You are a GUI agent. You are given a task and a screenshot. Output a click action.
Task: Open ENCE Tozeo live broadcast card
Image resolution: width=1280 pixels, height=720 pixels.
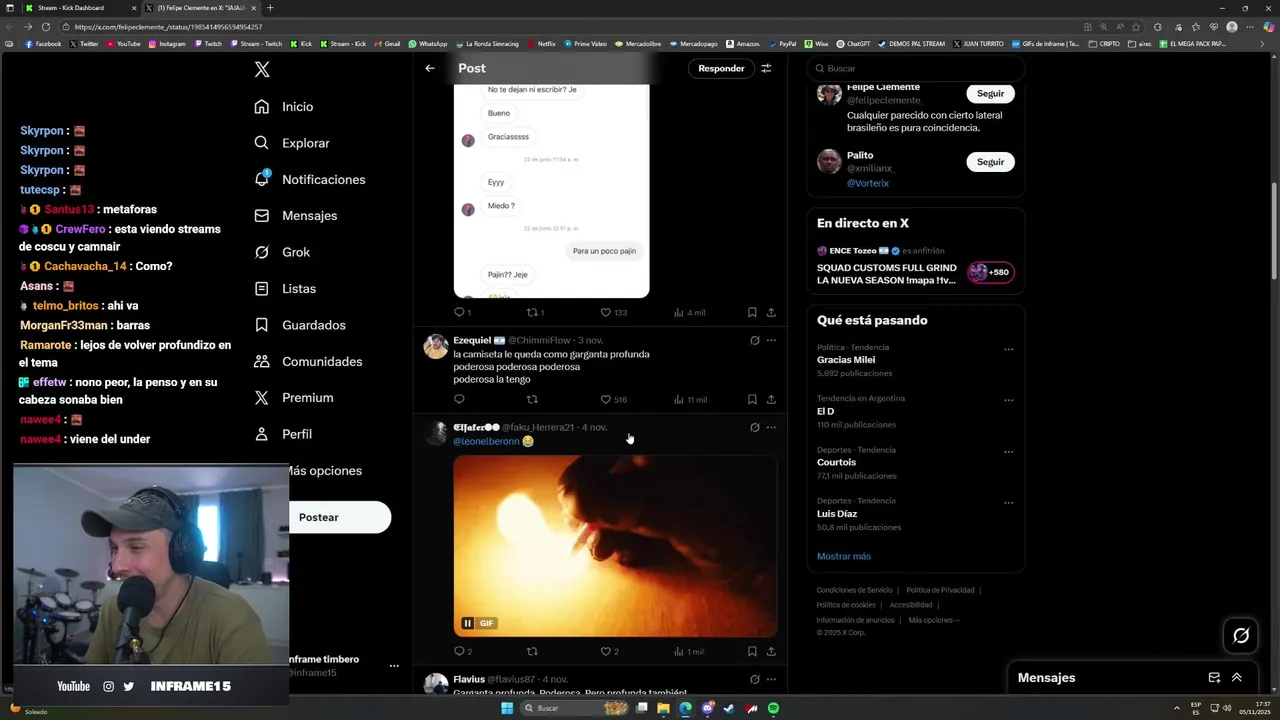[x=915, y=266]
